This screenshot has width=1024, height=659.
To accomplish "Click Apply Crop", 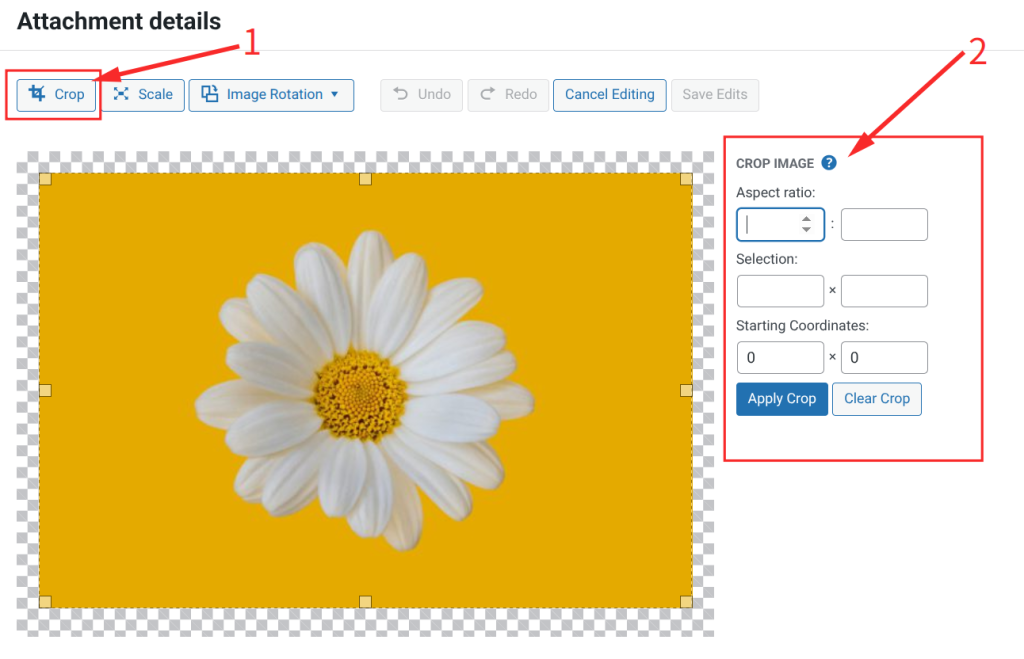I will tap(782, 399).
